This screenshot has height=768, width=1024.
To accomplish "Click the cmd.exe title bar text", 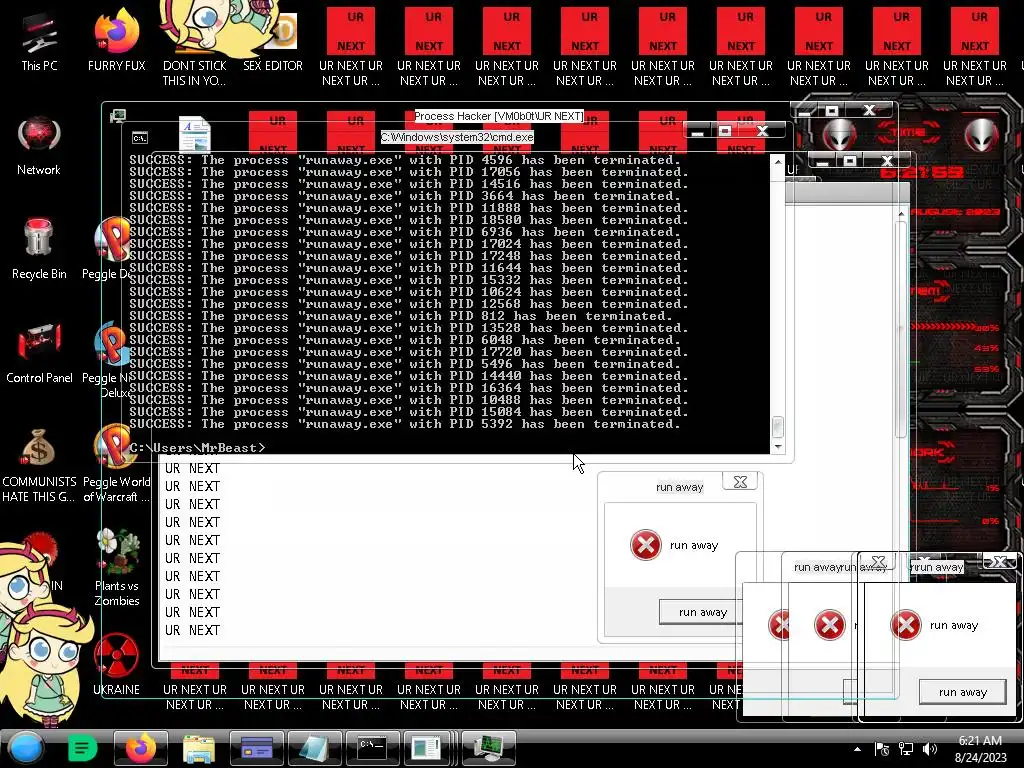I will [457, 137].
